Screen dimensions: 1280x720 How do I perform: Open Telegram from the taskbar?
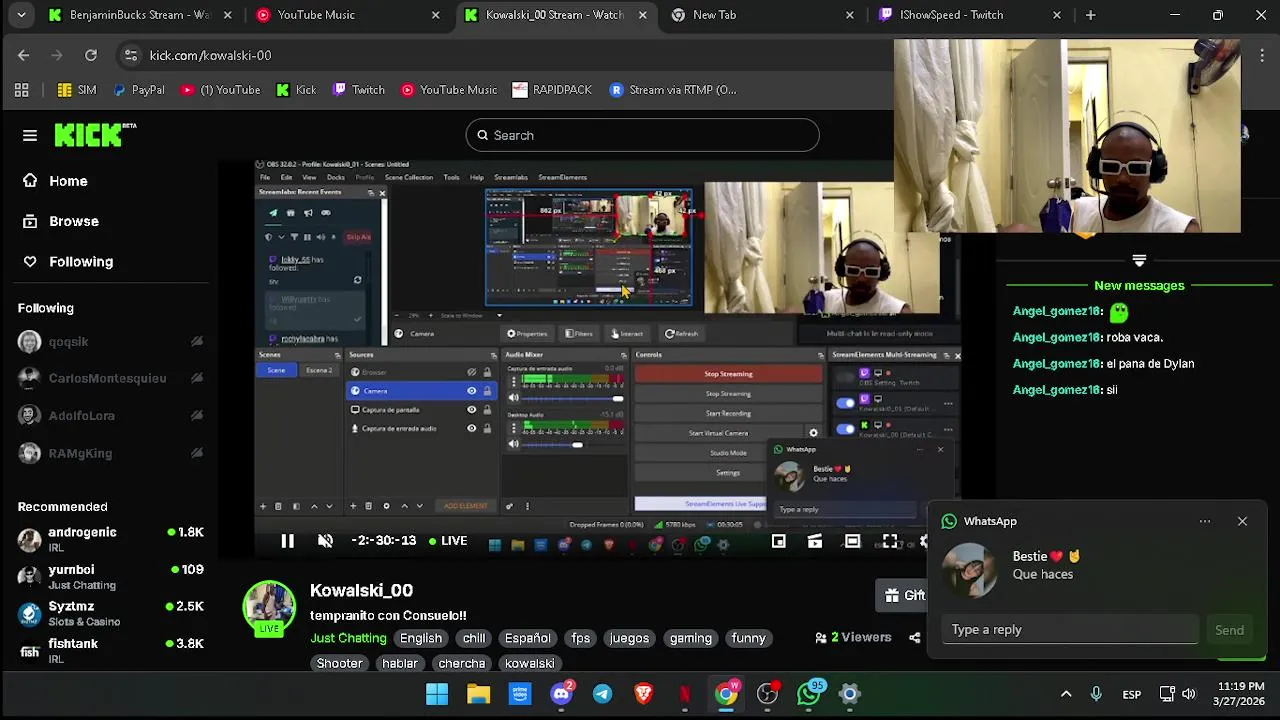(x=602, y=694)
